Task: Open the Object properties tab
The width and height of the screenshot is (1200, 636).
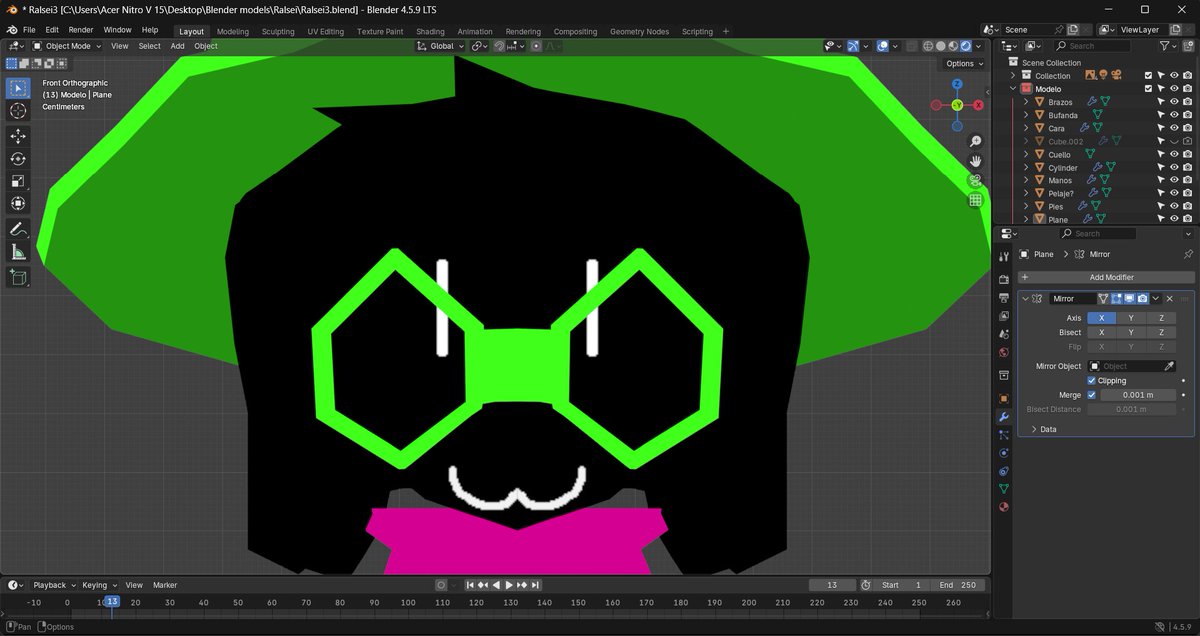Action: [x=1004, y=398]
